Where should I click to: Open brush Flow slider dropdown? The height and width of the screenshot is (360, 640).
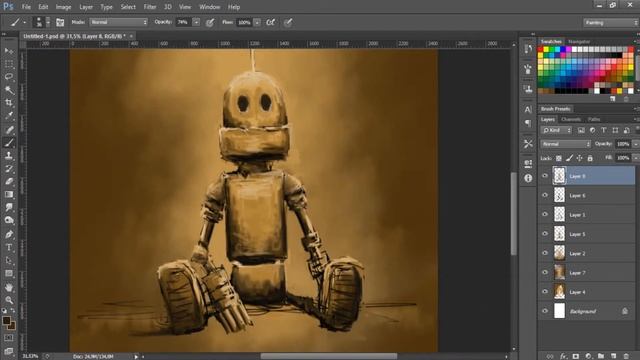pos(257,22)
